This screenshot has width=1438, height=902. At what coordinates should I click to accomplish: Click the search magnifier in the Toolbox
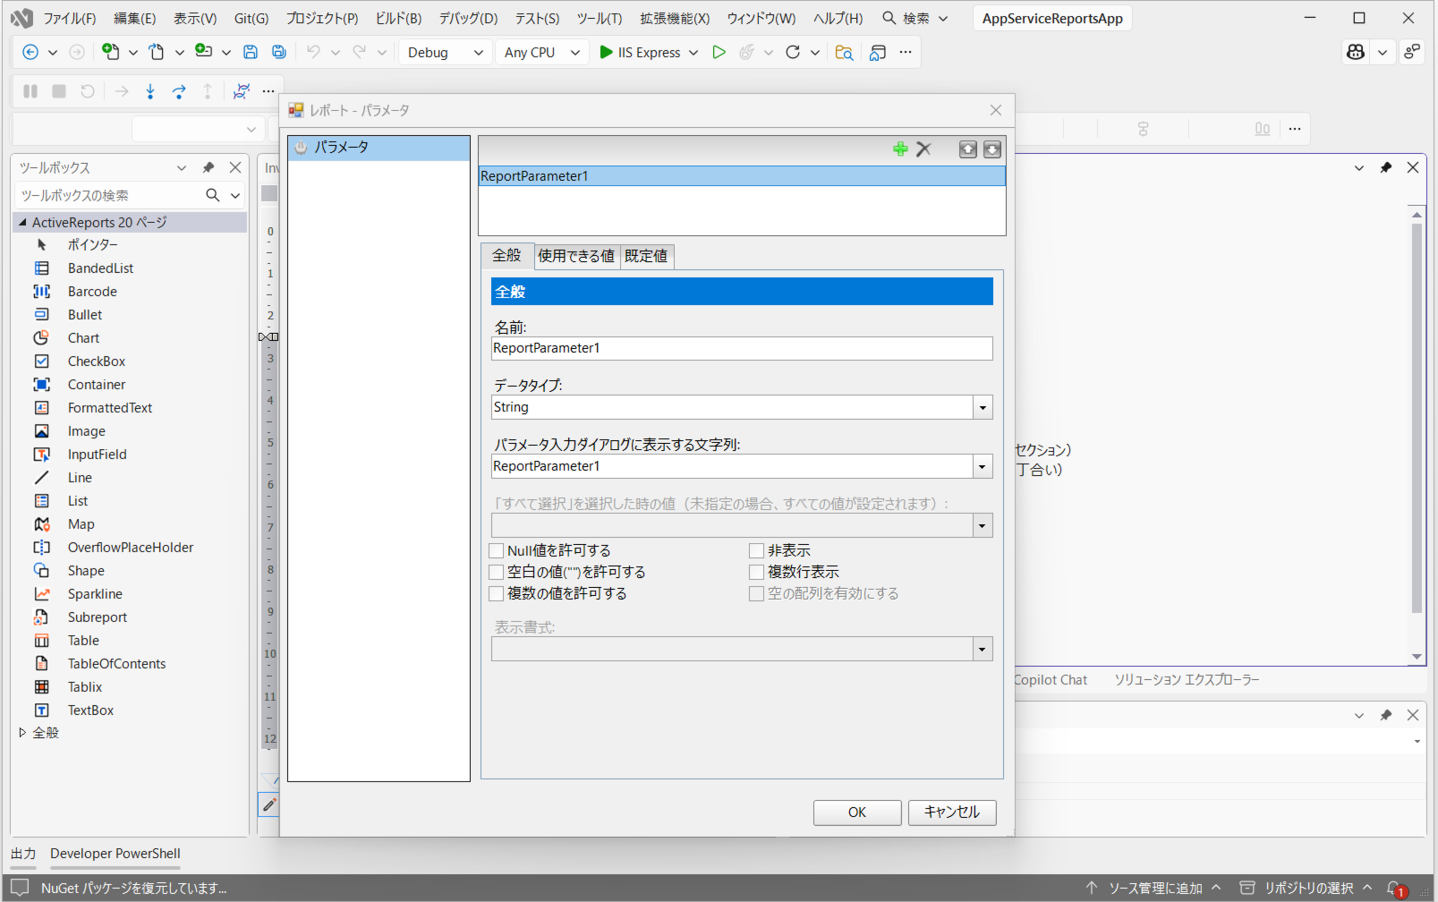click(x=213, y=195)
